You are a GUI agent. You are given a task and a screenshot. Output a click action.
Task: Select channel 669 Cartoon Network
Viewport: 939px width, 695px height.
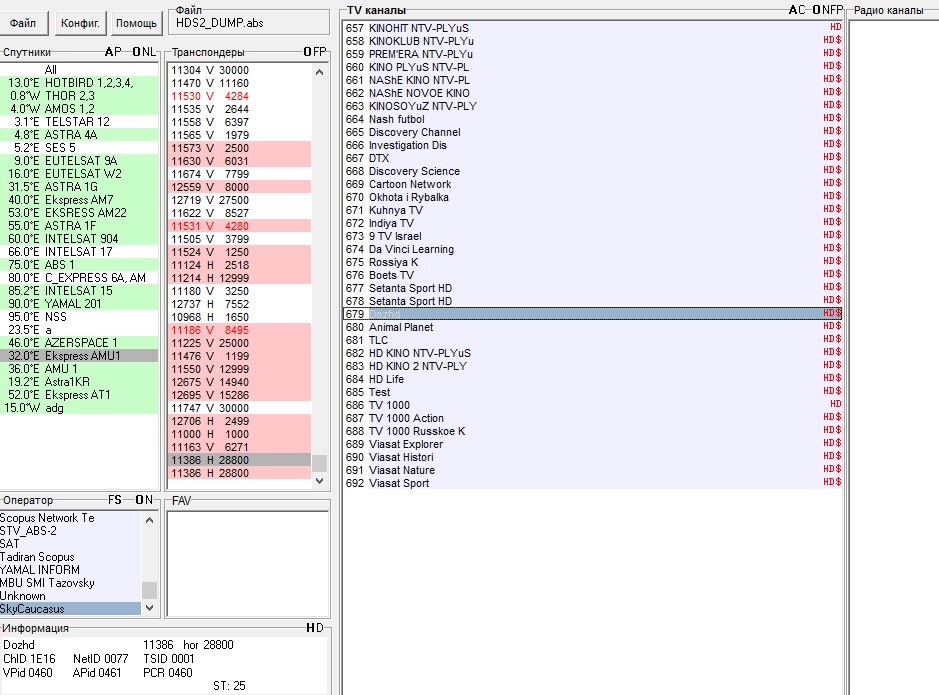(593, 184)
